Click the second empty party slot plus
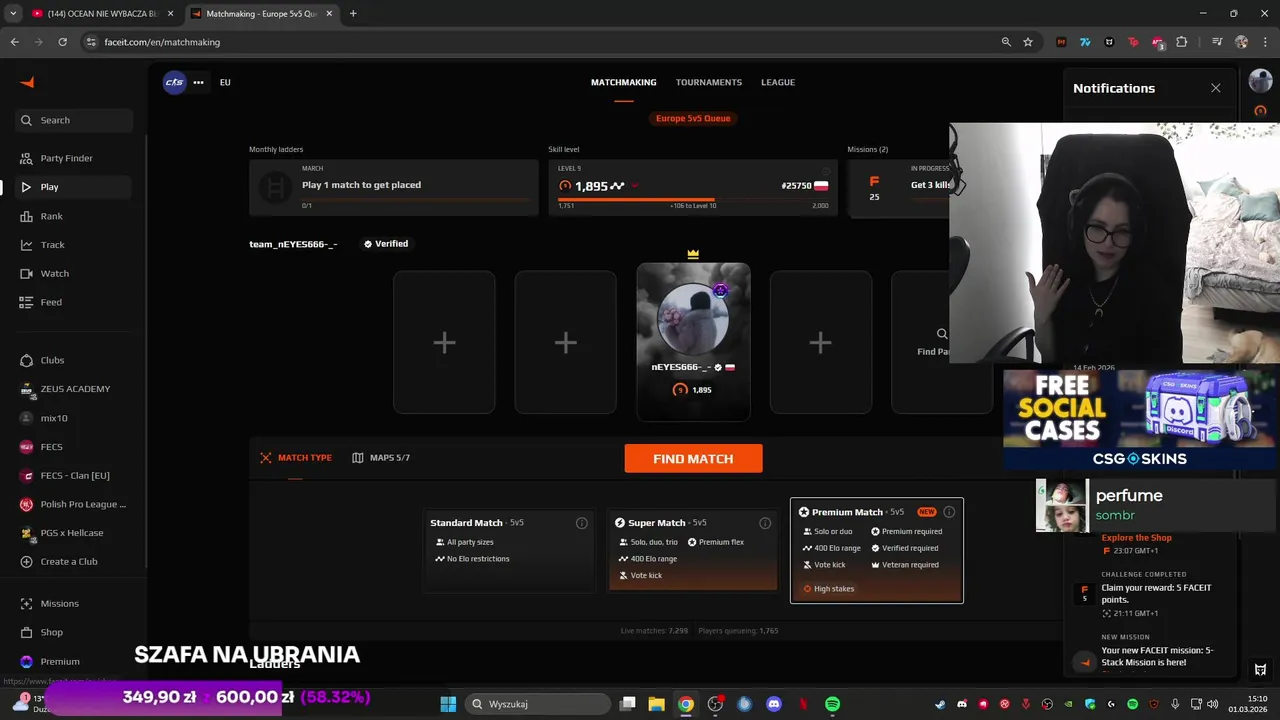Image resolution: width=1280 pixels, height=720 pixels. tap(565, 342)
